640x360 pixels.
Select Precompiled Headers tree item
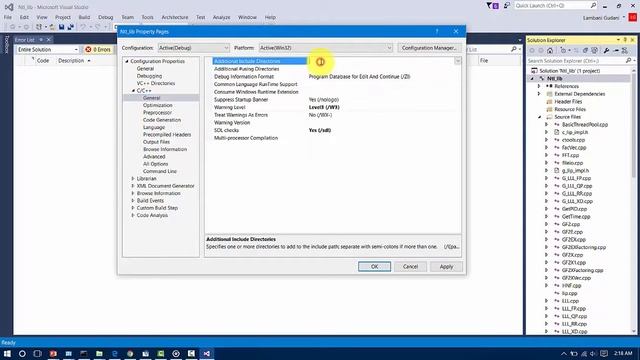pyautogui.click(x=167, y=135)
